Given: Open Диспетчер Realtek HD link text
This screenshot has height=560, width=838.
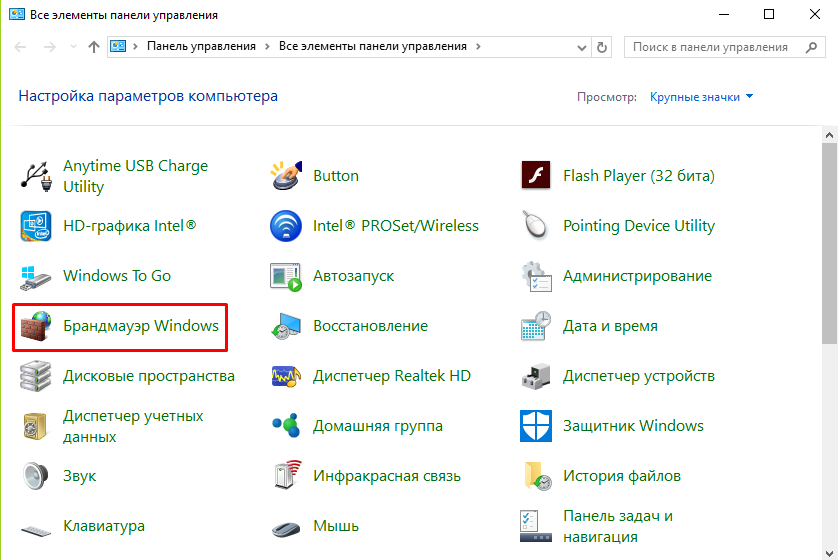Looking at the screenshot, I should 392,376.
